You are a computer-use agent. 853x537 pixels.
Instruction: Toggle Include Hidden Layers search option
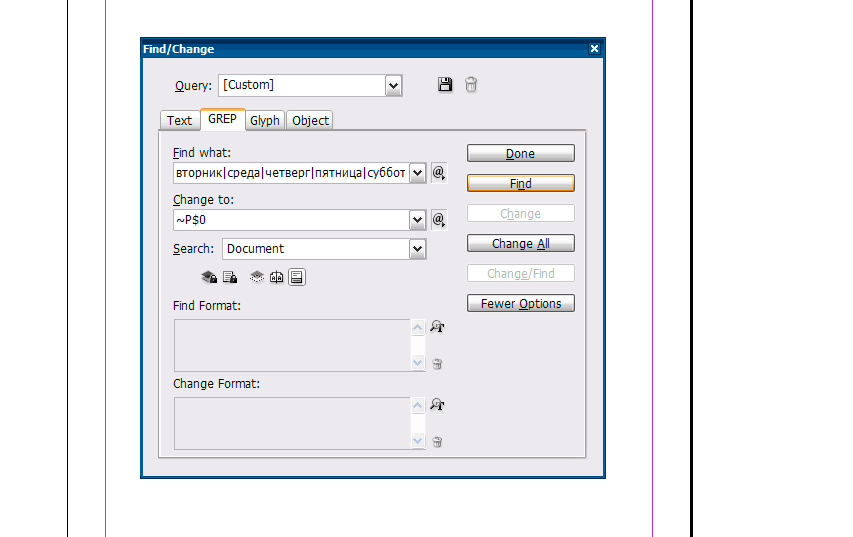coord(257,277)
